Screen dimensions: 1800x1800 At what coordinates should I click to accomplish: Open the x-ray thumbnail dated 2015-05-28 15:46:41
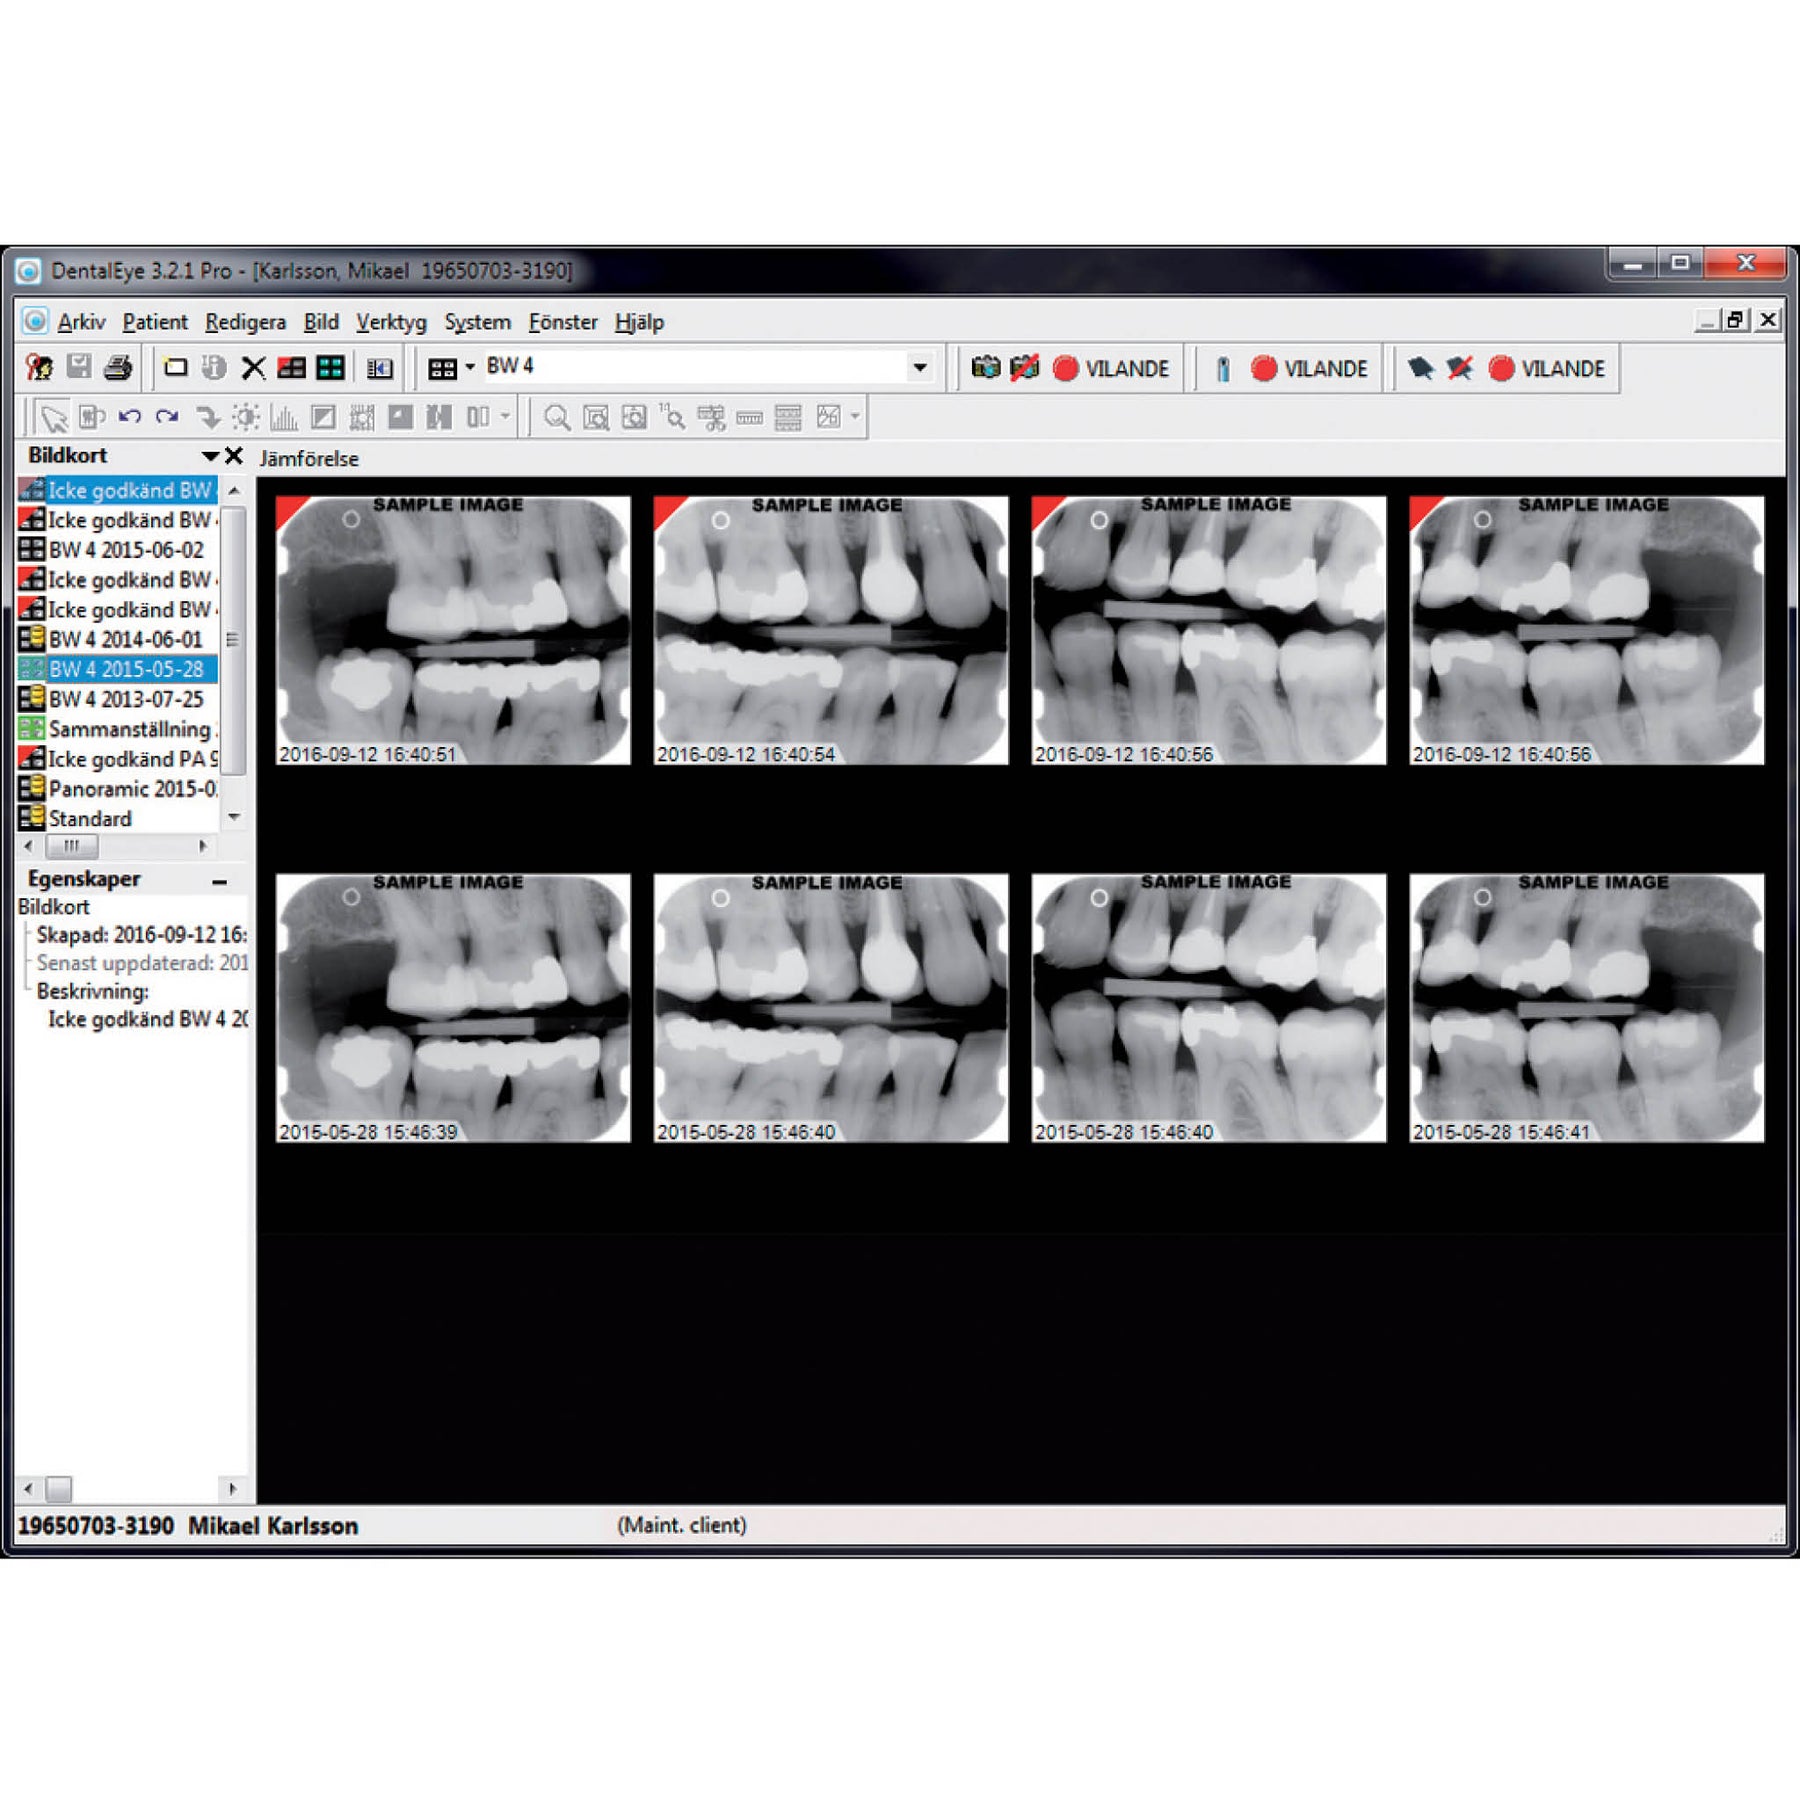click(x=1587, y=1008)
